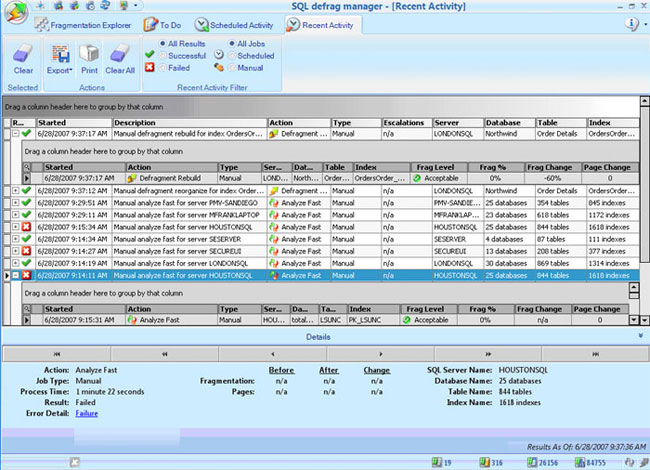Click second quick access toolbar icon
Viewport: 650px width, 470px height.
pyautogui.click(x=58, y=5)
